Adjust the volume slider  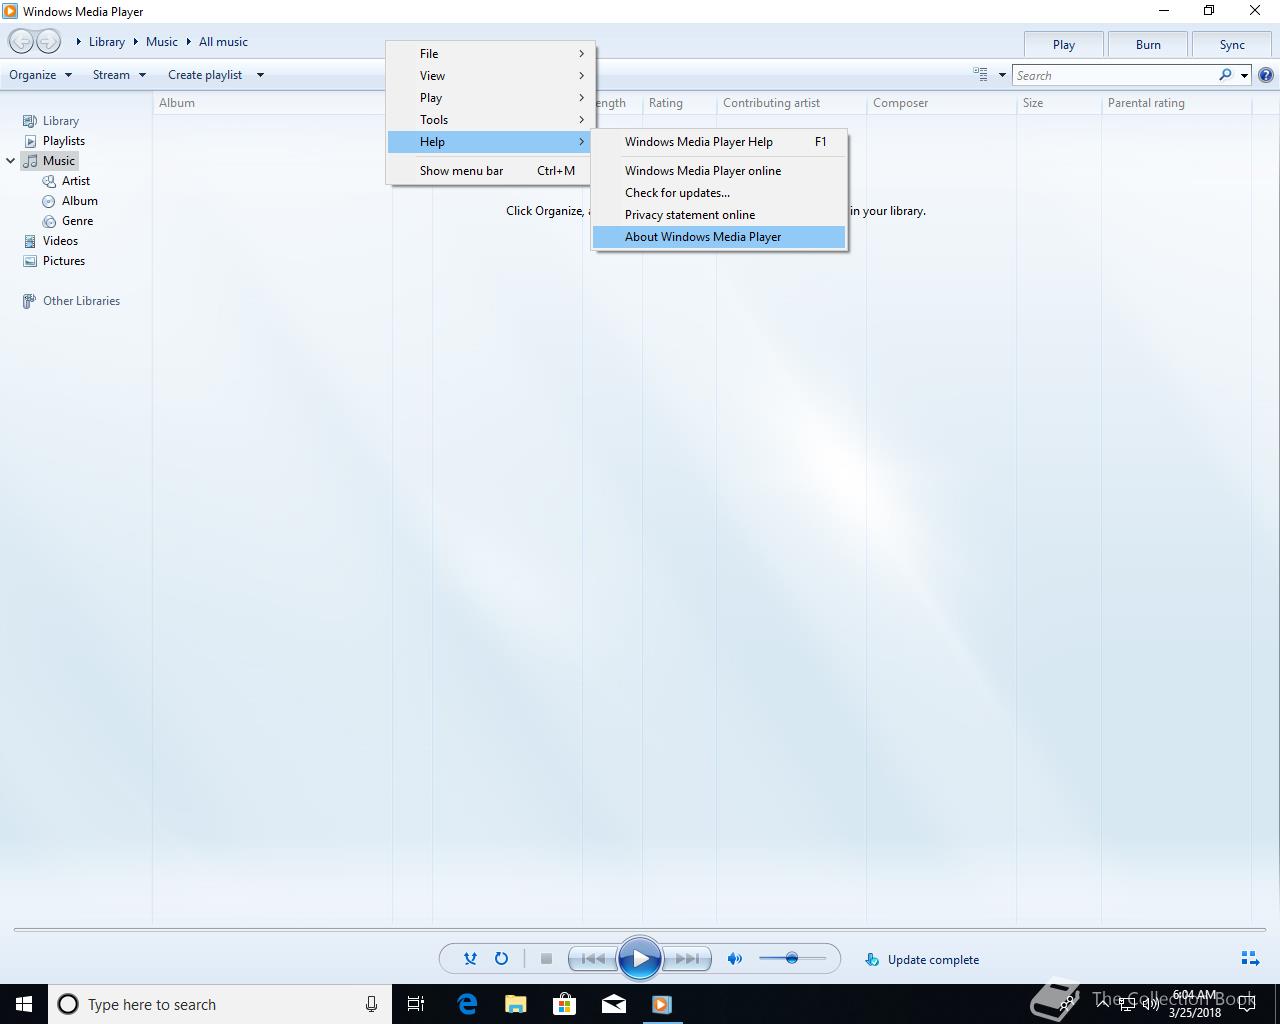click(792, 958)
